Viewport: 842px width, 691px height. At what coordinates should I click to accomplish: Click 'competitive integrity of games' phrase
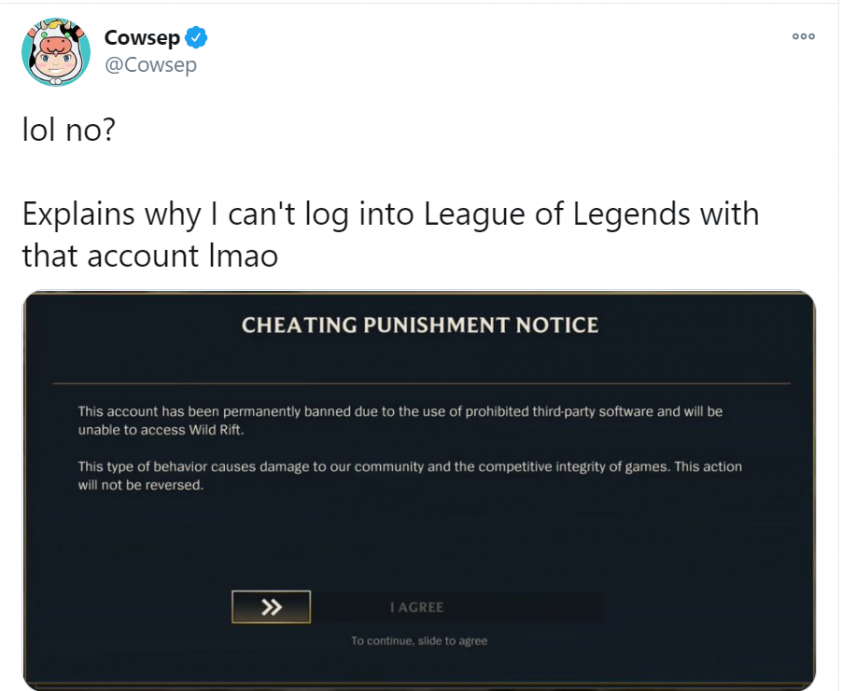point(574,467)
